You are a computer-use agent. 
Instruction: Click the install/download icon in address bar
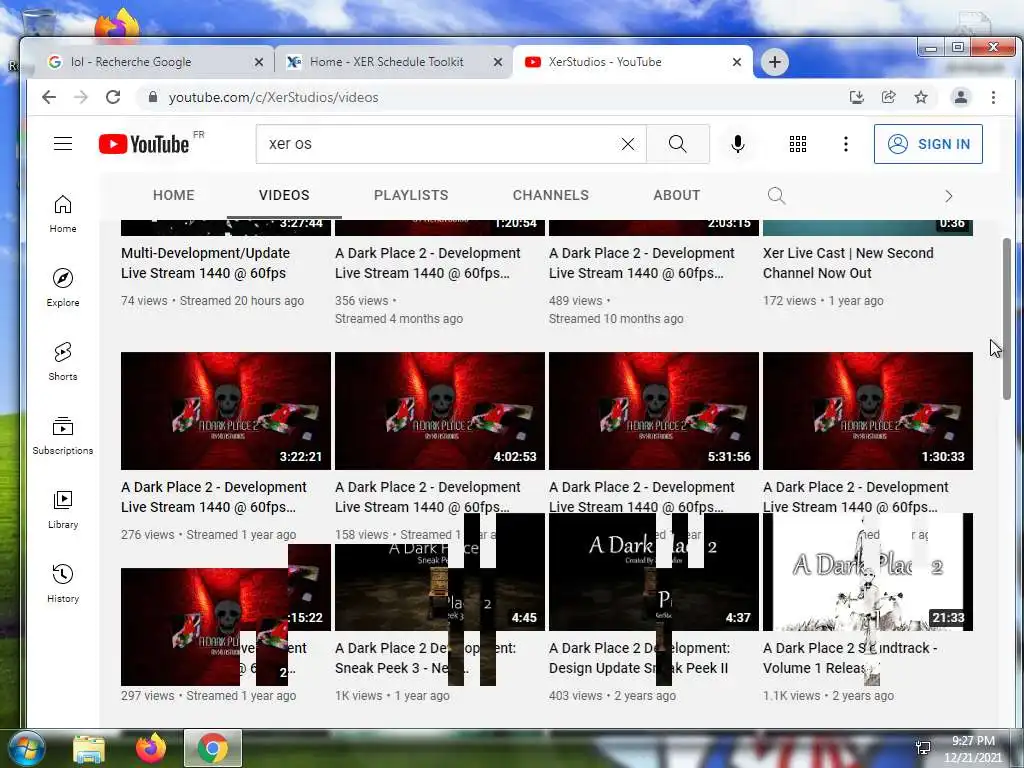(x=856, y=97)
